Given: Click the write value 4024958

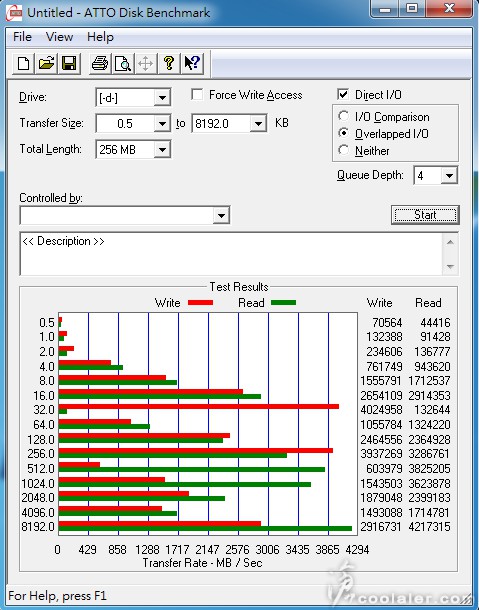Looking at the screenshot, I should (381, 410).
